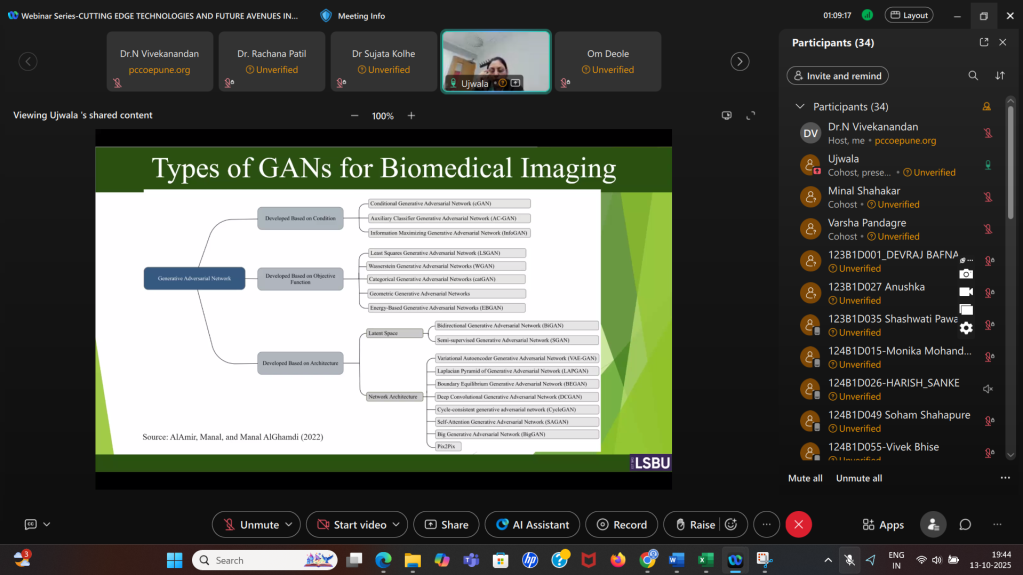Unmute my microphone
Image resolution: width=1023 pixels, height=575 pixels.
[x=250, y=524]
